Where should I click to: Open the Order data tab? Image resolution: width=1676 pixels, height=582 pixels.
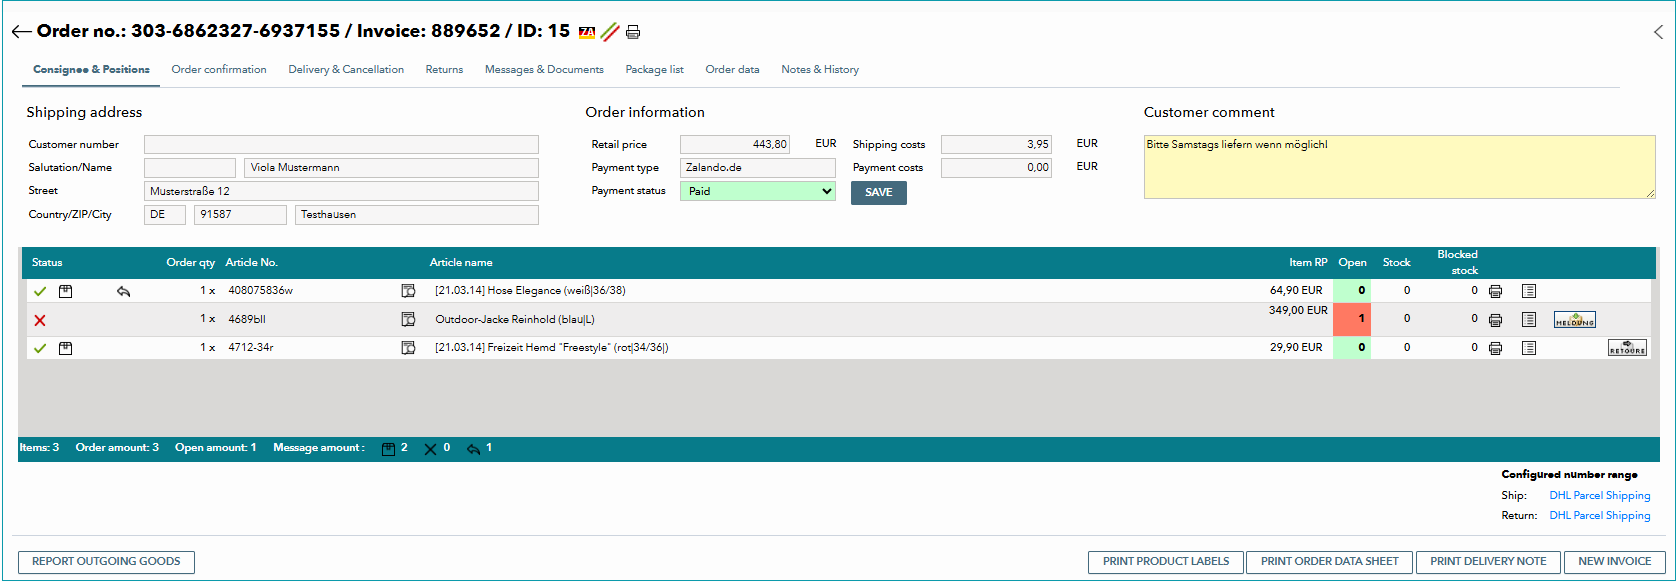pos(732,70)
